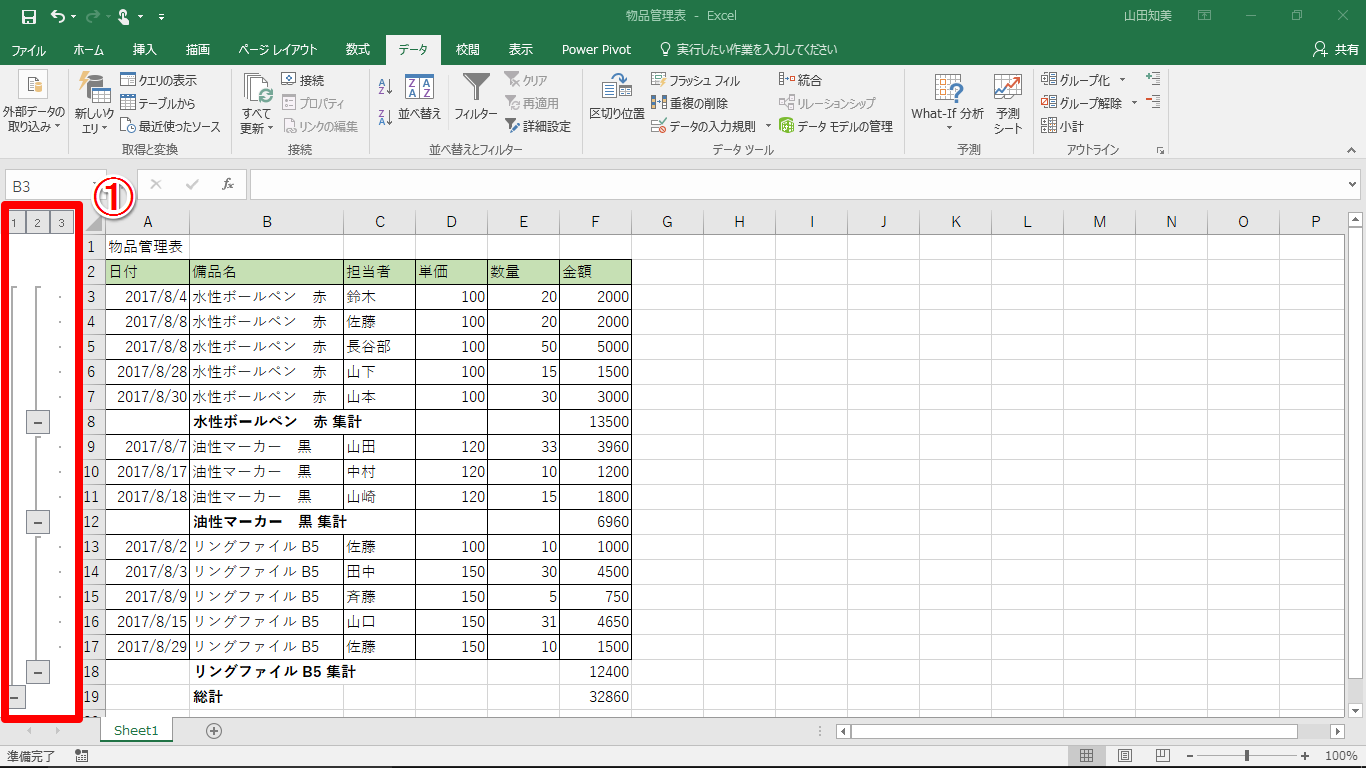Image resolution: width=1366 pixels, height=768 pixels.
Task: Sort descending with the Z→A icon
Action: pyautogui.click(x=385, y=117)
